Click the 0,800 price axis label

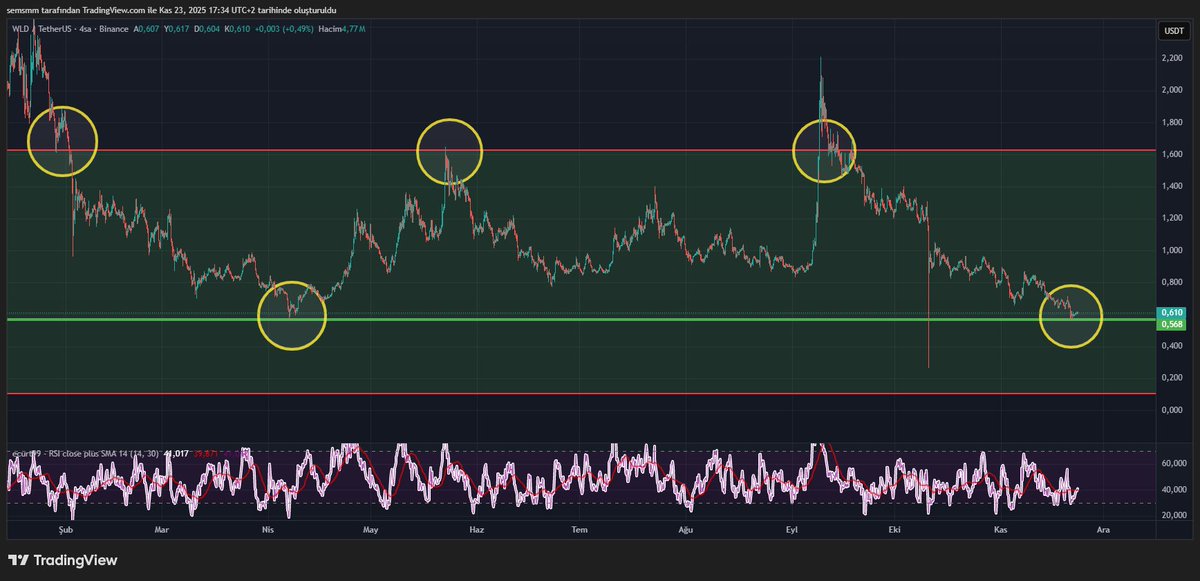[1172, 282]
